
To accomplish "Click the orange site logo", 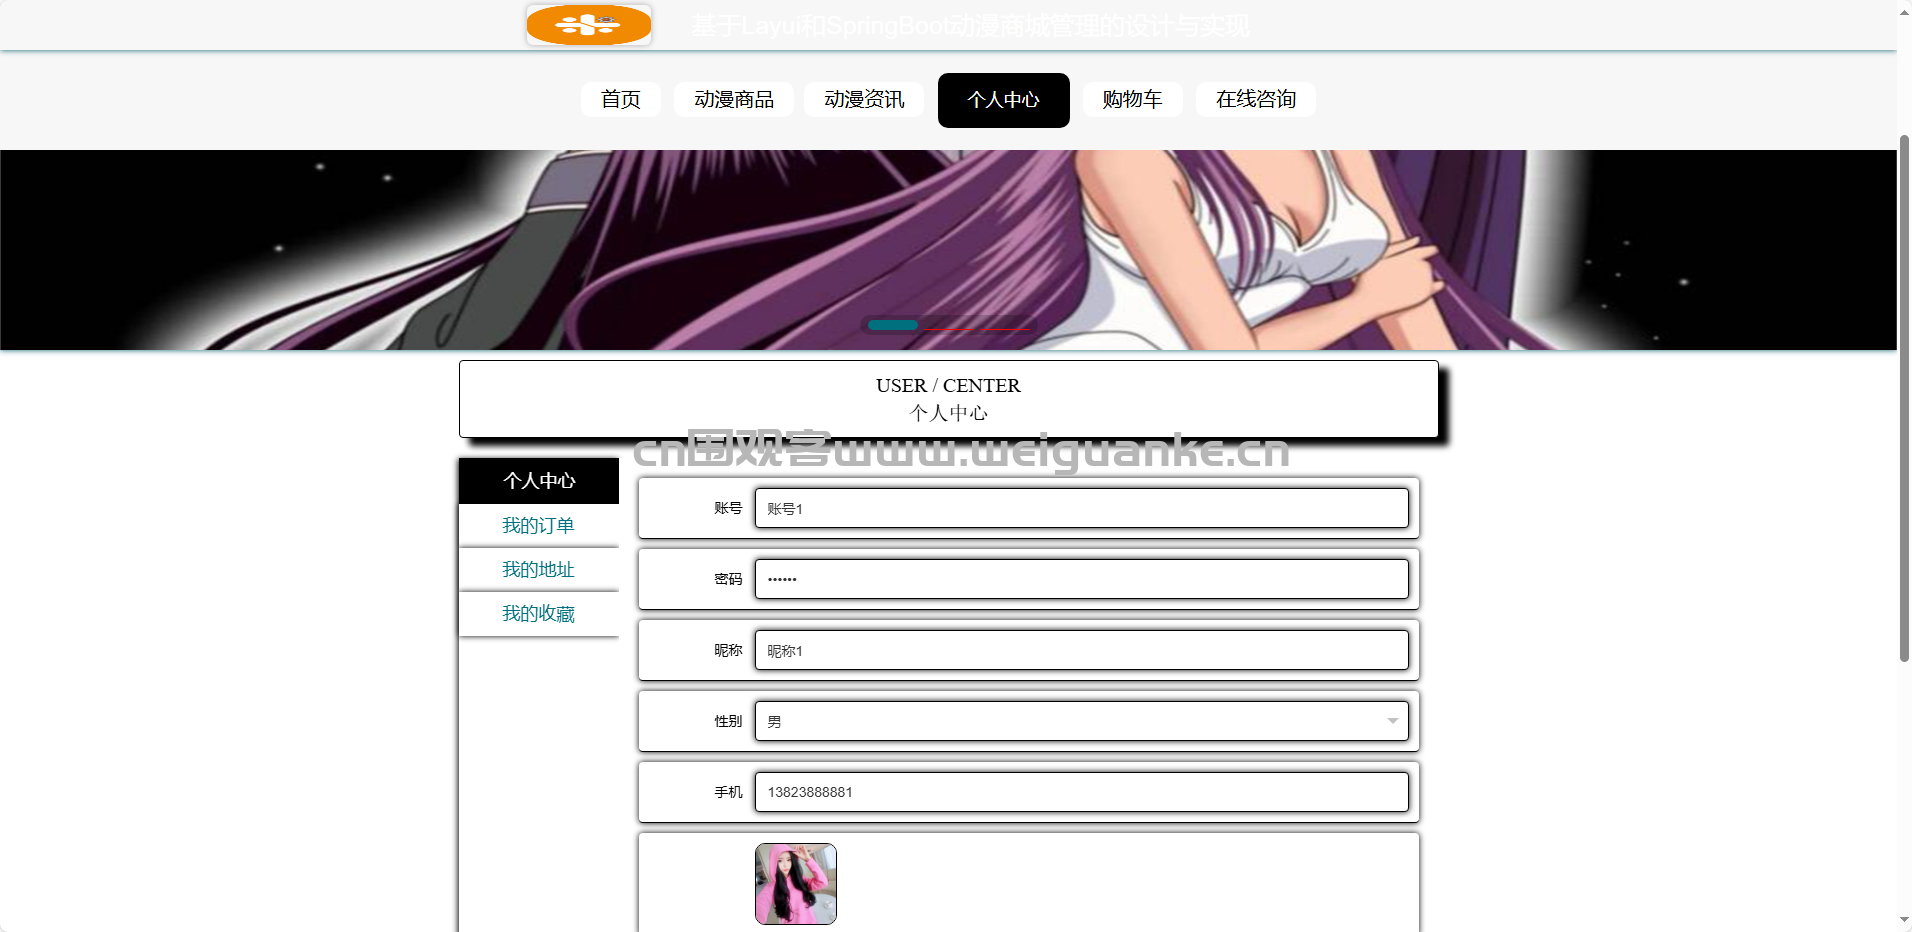I will point(589,25).
